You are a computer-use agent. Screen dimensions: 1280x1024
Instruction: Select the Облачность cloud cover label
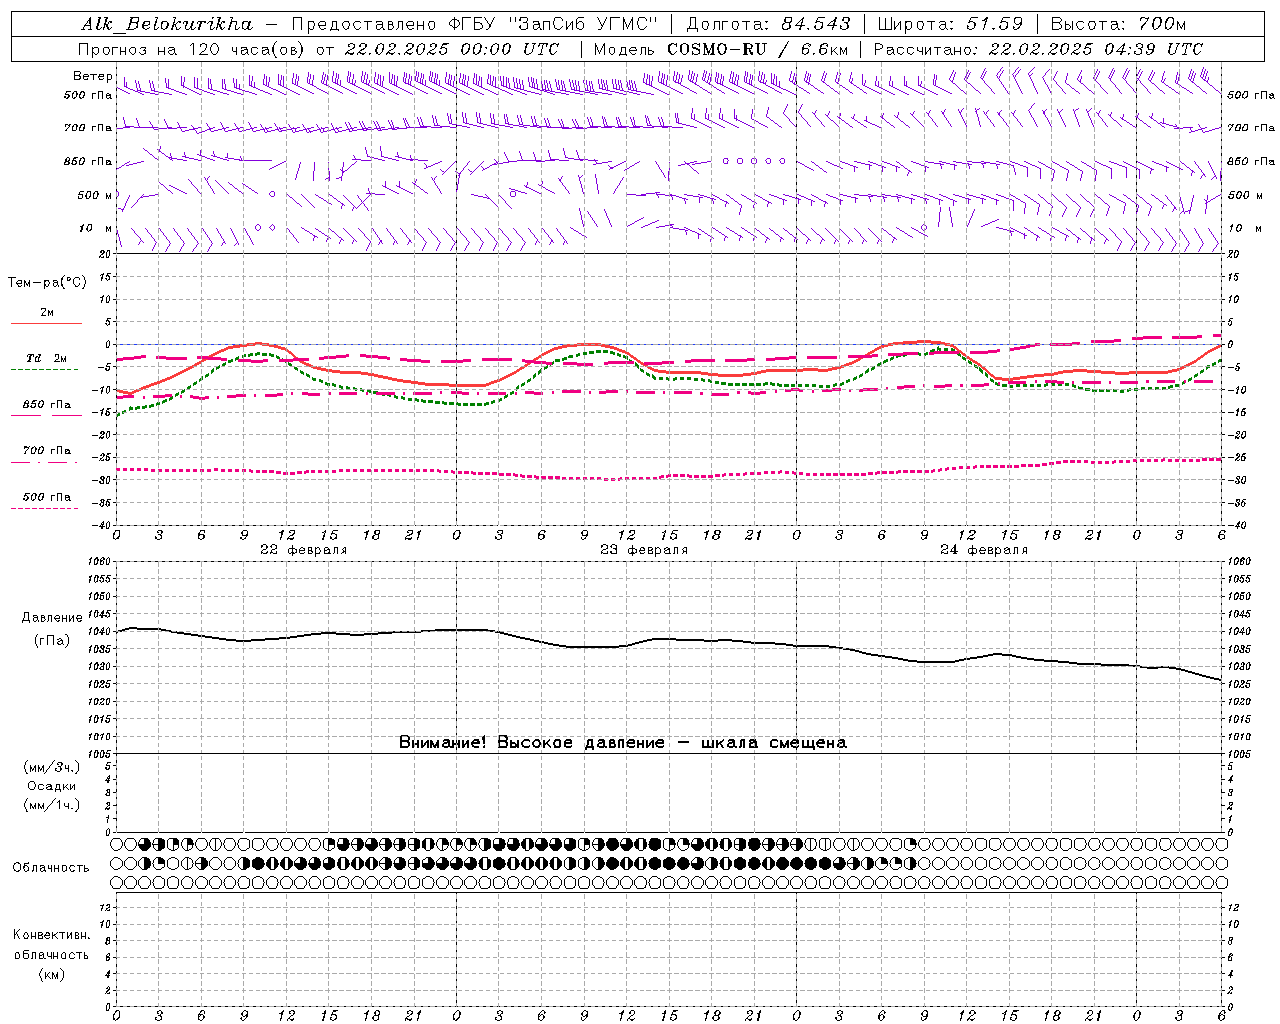point(51,868)
